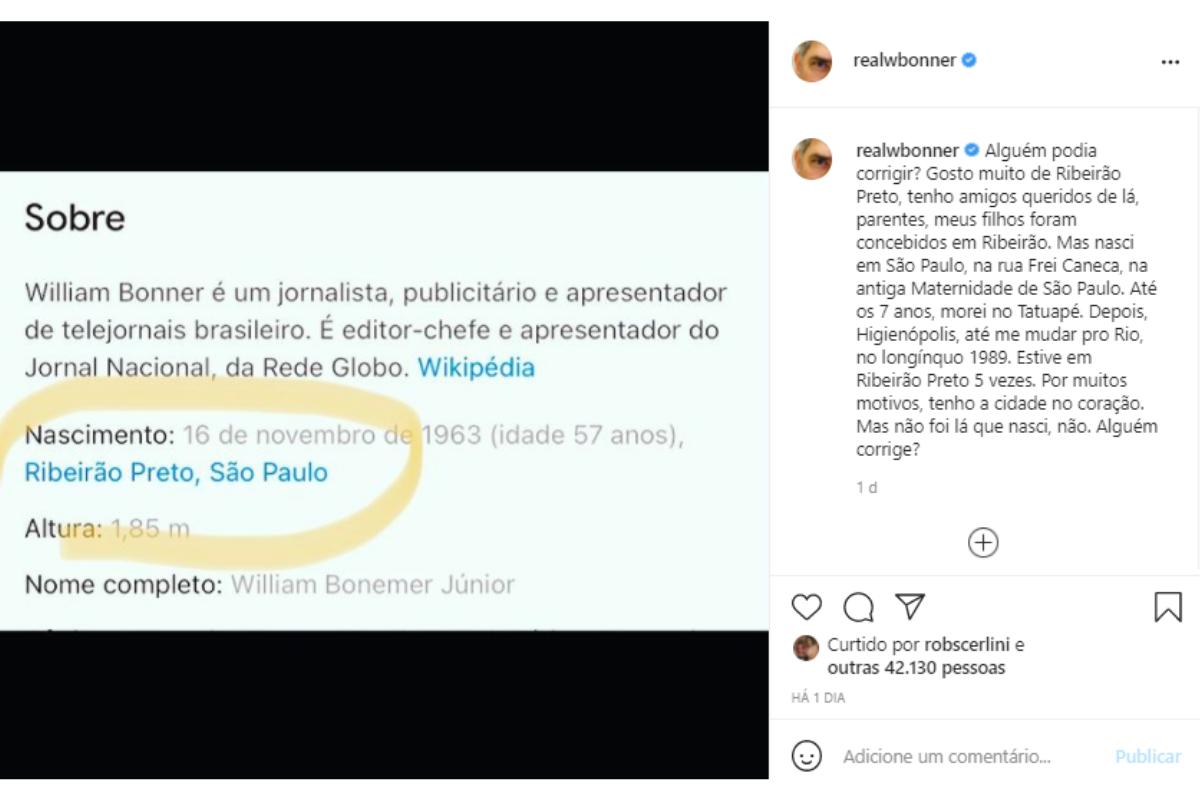This screenshot has width=1200, height=800.
Task: Load more comments with the plus circle
Action: pyautogui.click(x=983, y=542)
